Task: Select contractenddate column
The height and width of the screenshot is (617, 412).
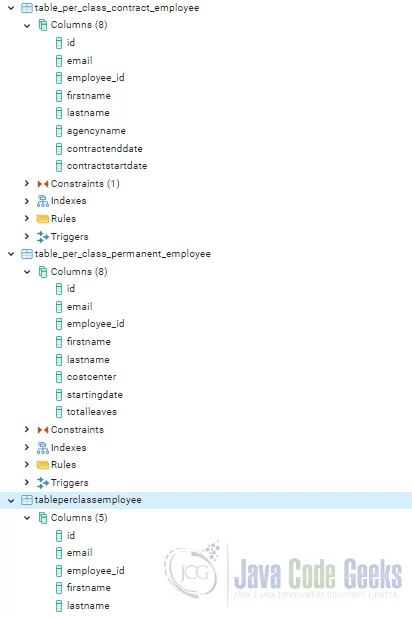Action: point(105,149)
